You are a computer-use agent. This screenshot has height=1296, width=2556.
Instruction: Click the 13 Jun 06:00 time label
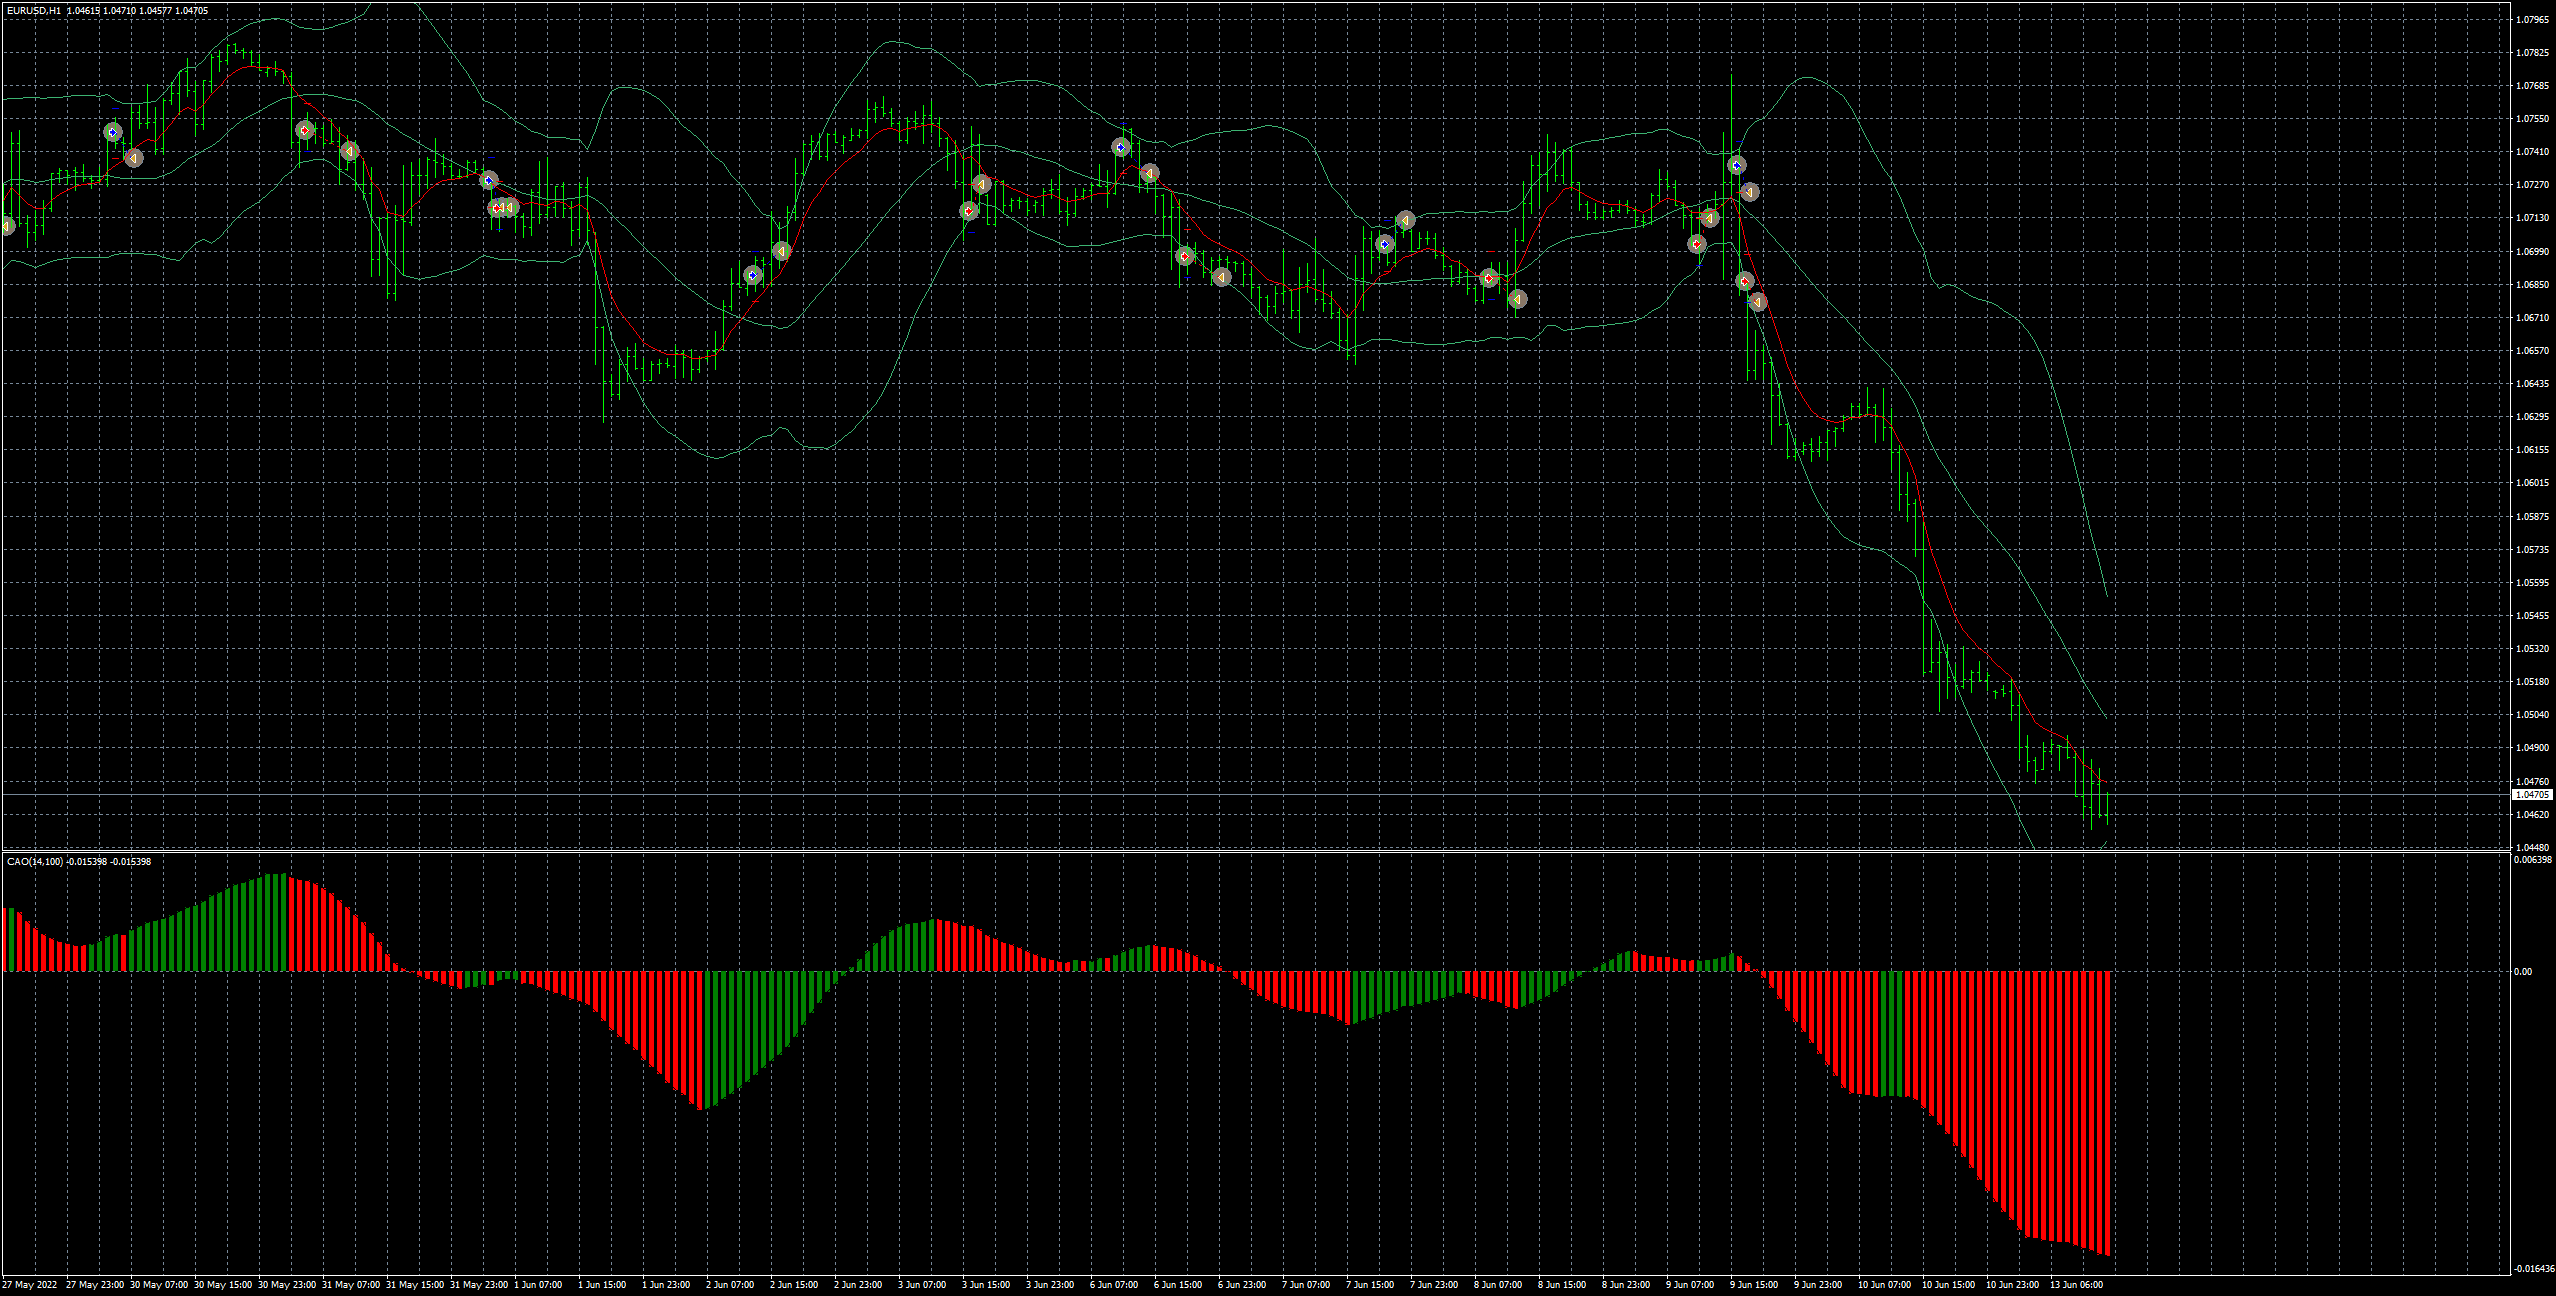[2076, 1285]
